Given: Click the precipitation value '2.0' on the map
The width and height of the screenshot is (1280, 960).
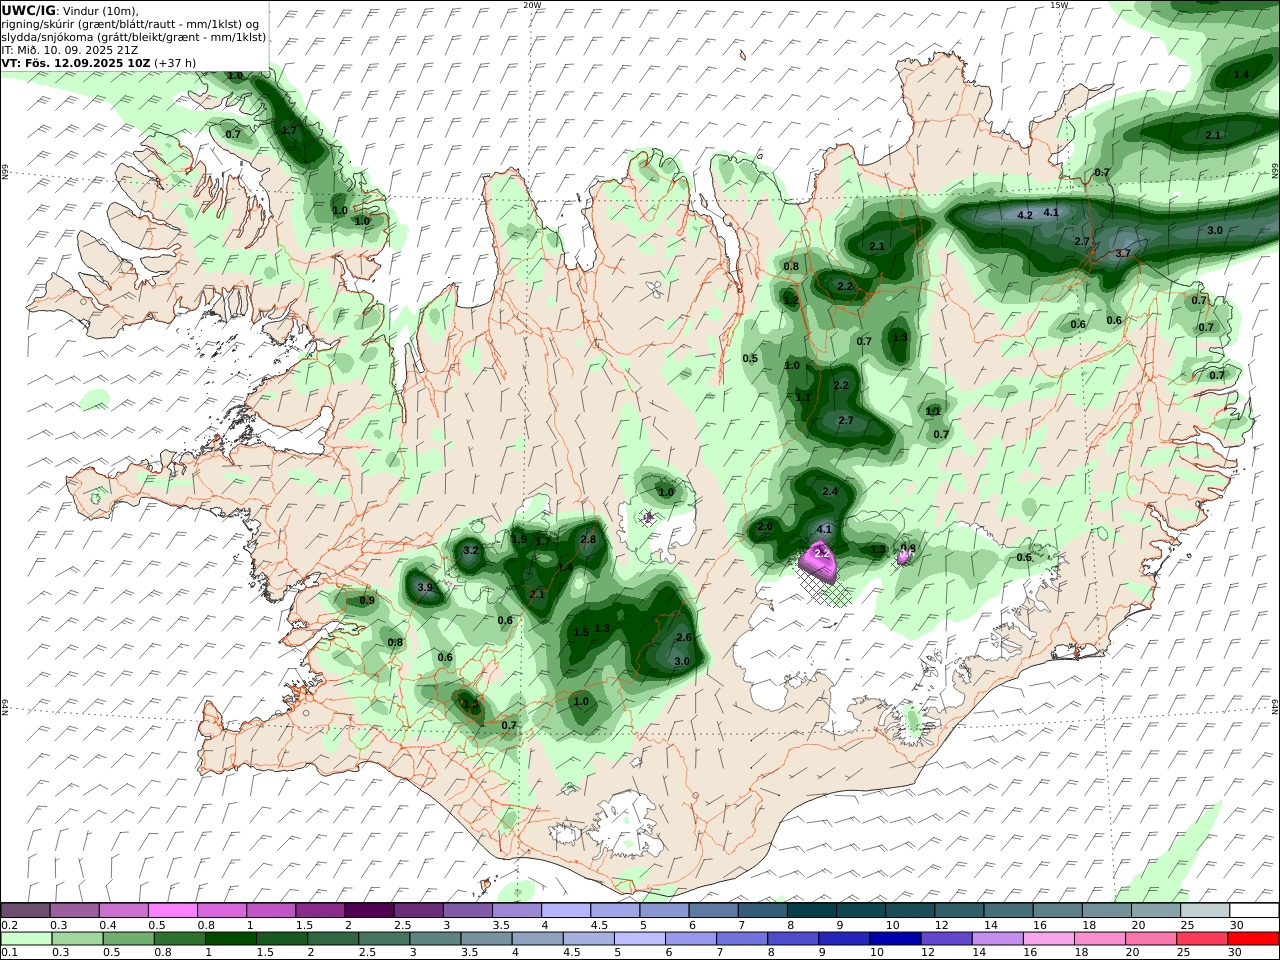Looking at the screenshot, I should (x=765, y=526).
